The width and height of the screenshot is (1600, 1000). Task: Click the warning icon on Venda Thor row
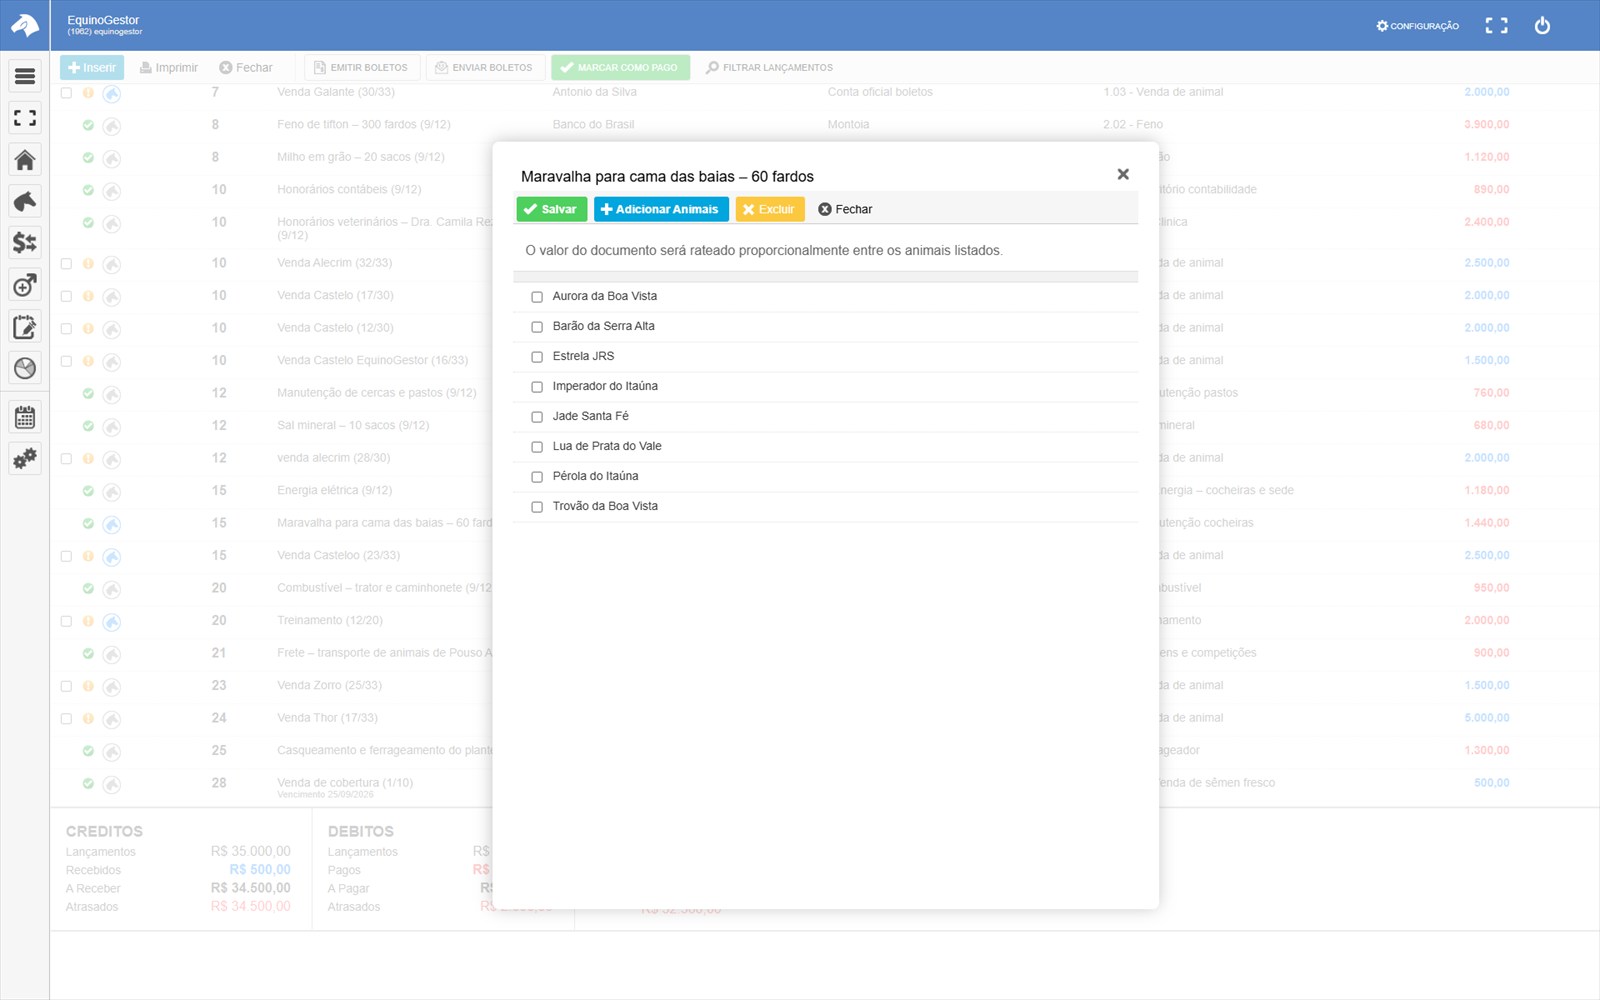click(88, 718)
